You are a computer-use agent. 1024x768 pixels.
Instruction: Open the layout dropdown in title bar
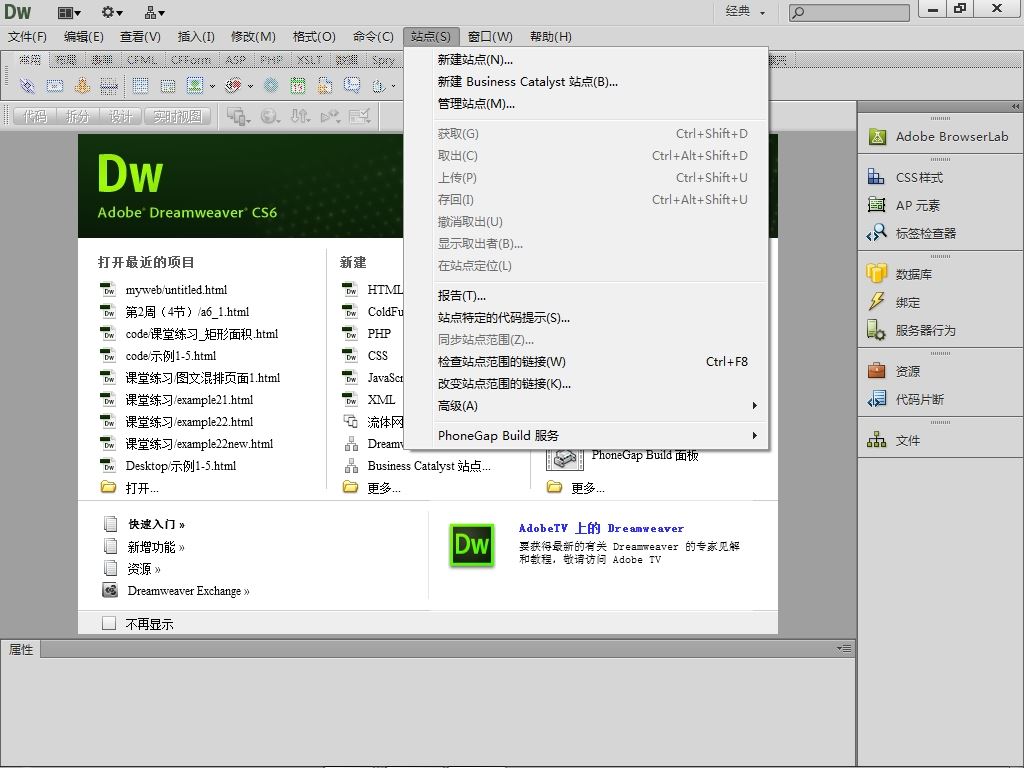69,12
